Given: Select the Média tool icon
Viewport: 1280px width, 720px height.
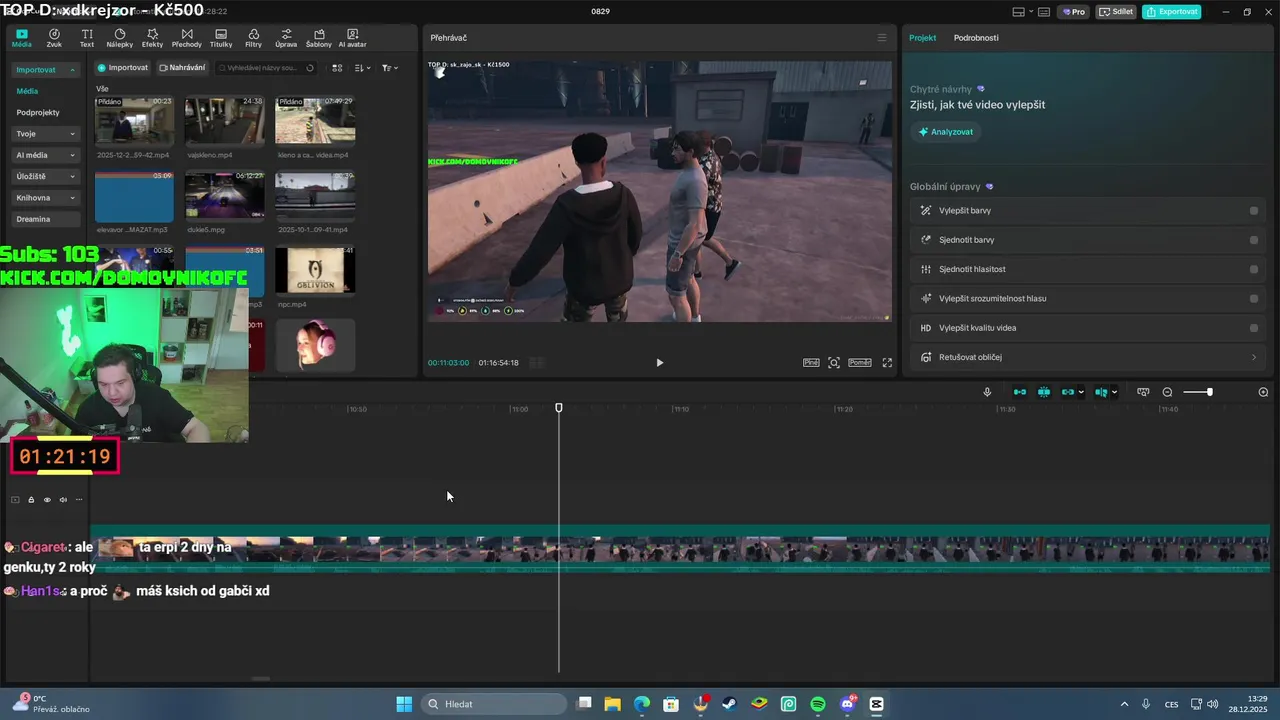Looking at the screenshot, I should (21, 38).
